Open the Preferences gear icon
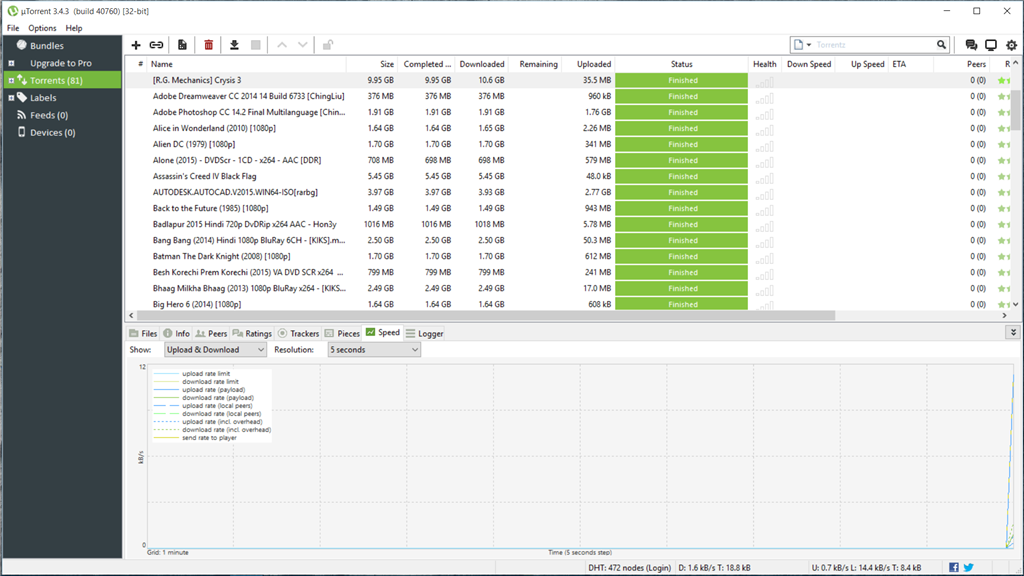This screenshot has width=1024, height=576. pos(1011,45)
